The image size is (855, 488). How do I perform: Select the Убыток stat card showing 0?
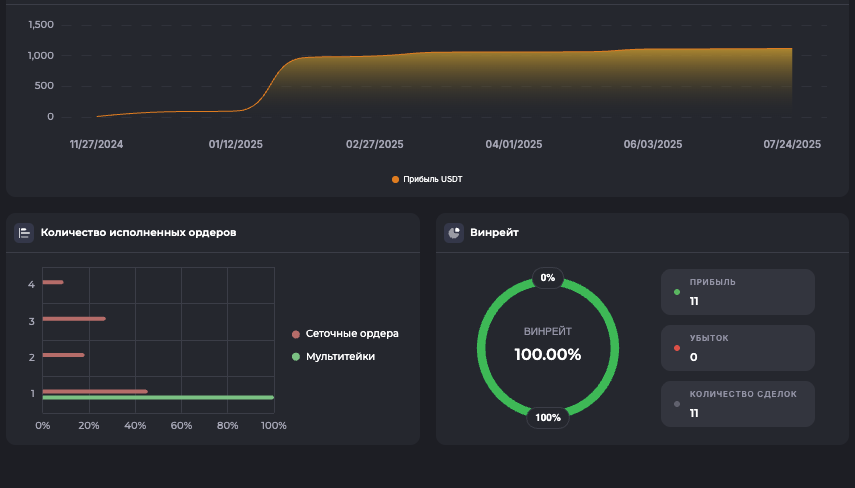coord(738,348)
